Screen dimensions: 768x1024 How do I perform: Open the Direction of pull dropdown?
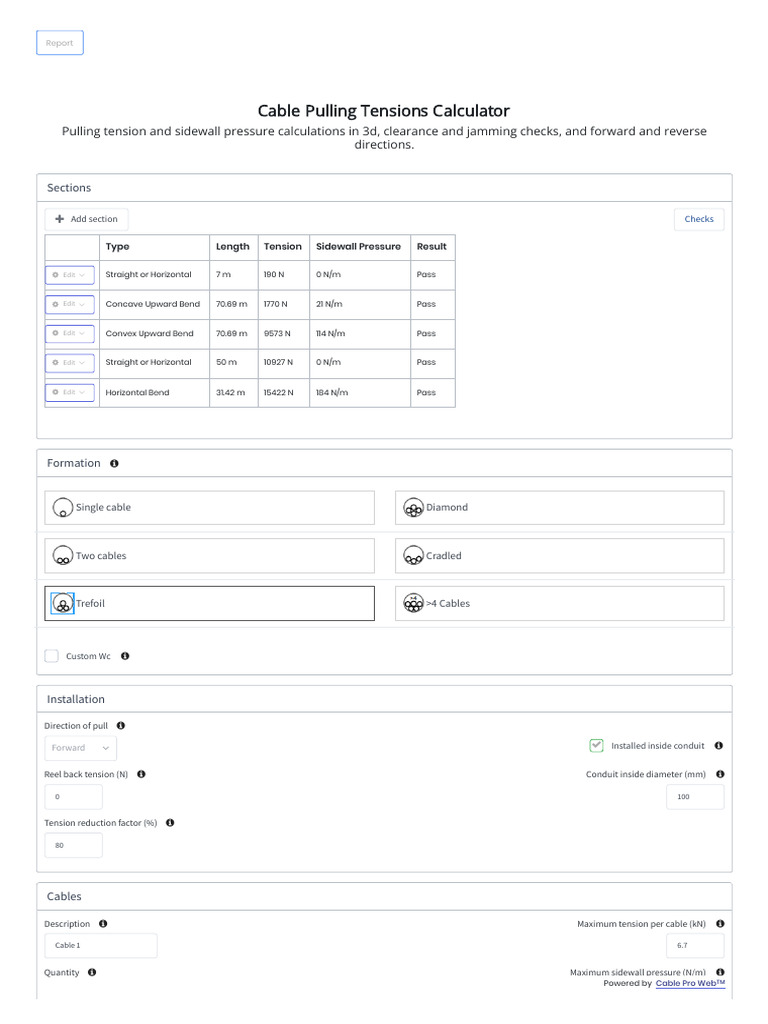click(81, 748)
